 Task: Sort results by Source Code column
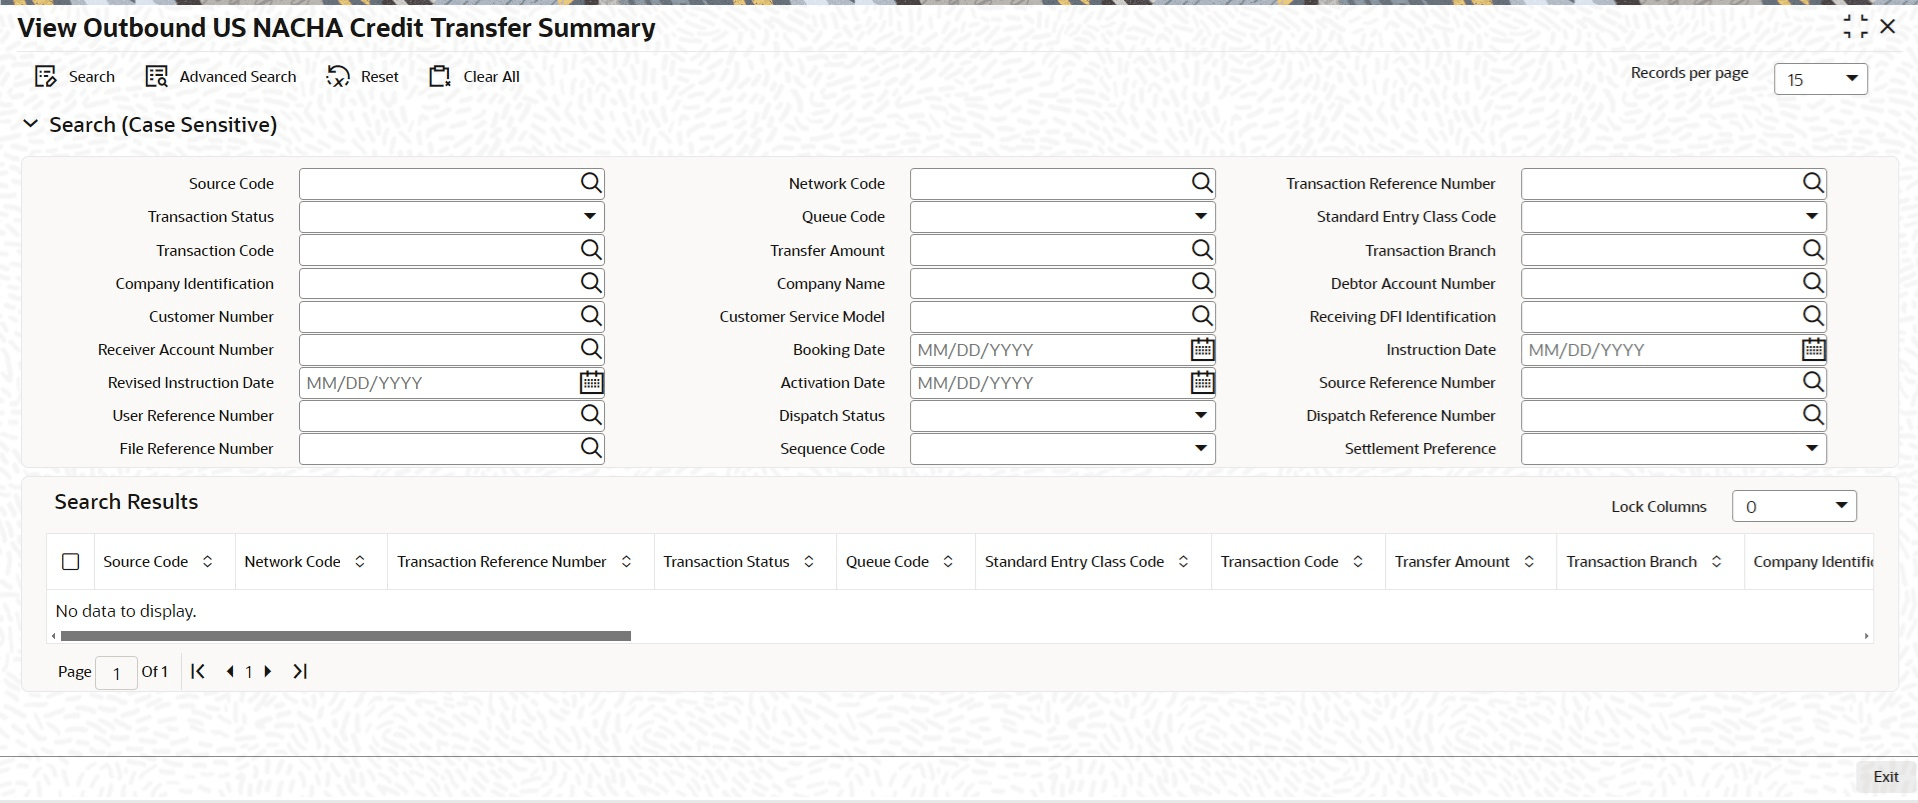tap(207, 562)
